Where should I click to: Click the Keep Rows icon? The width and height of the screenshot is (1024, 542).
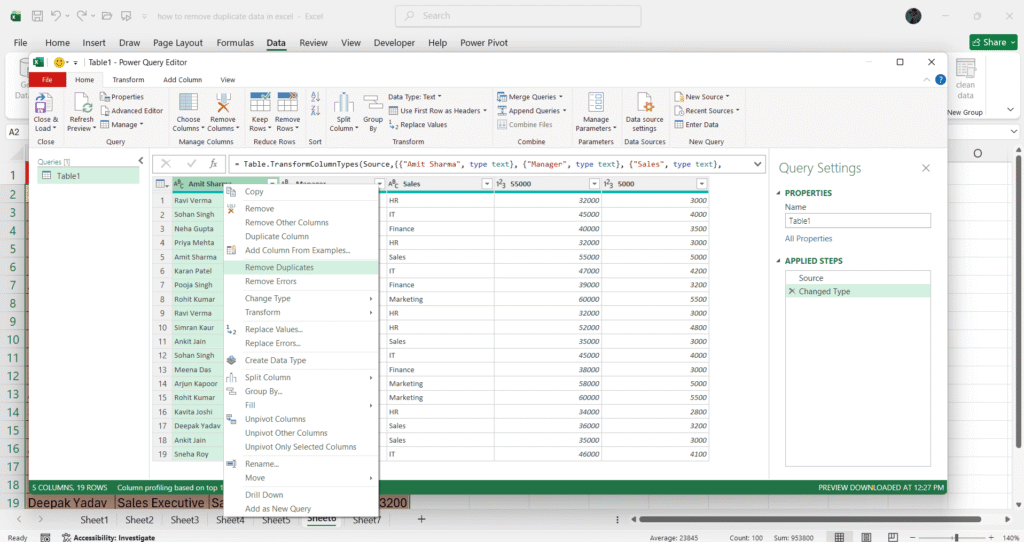(260, 103)
